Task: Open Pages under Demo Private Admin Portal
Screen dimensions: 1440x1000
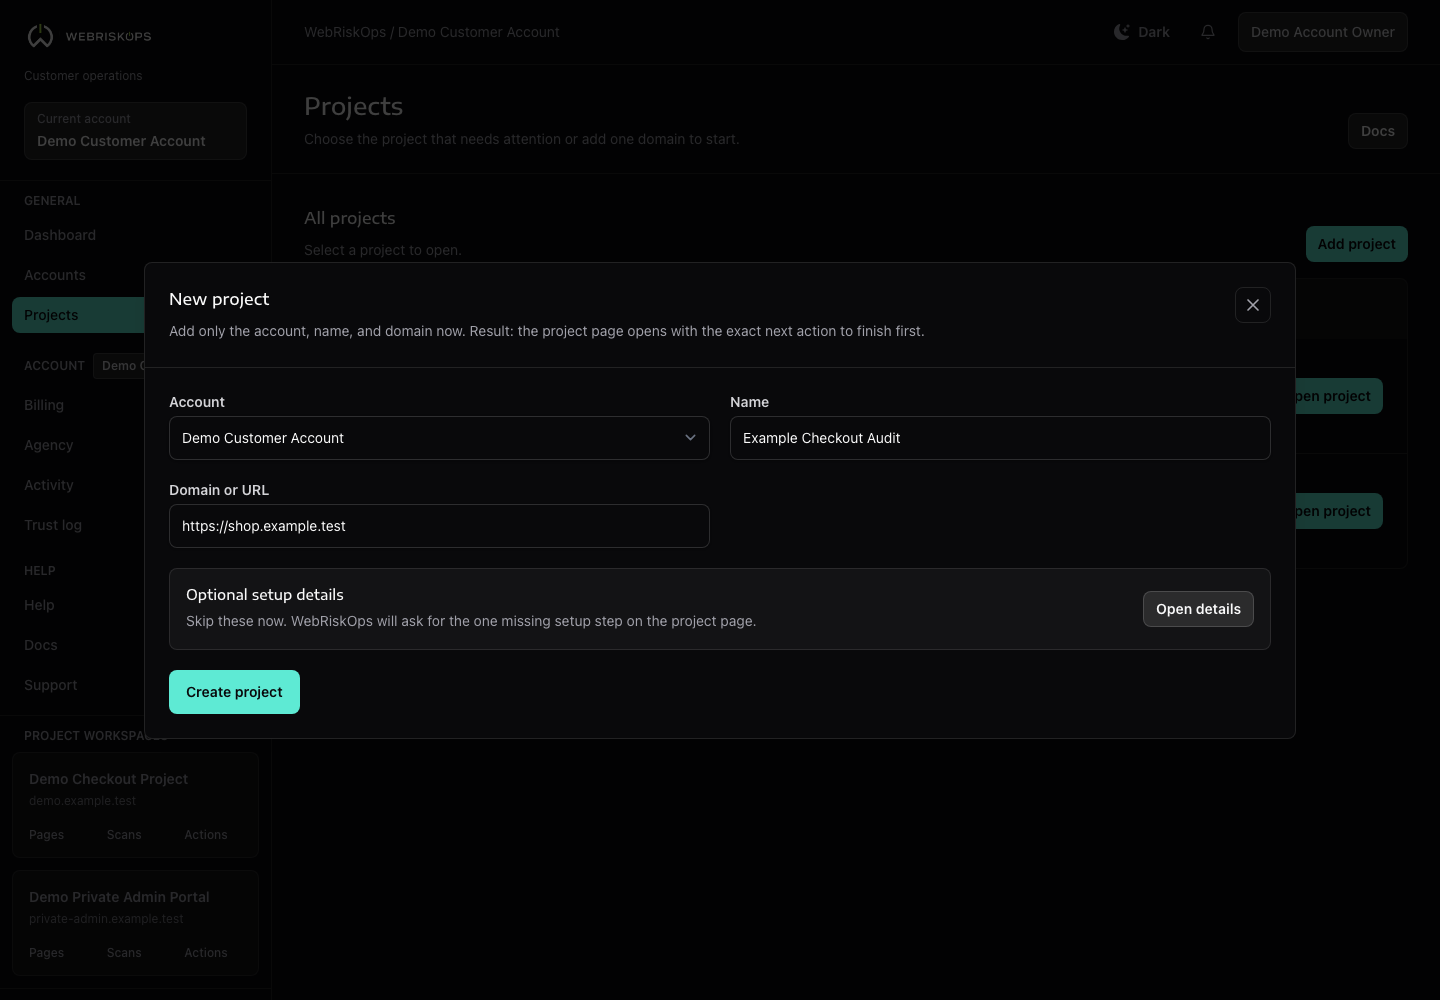Action: point(46,953)
